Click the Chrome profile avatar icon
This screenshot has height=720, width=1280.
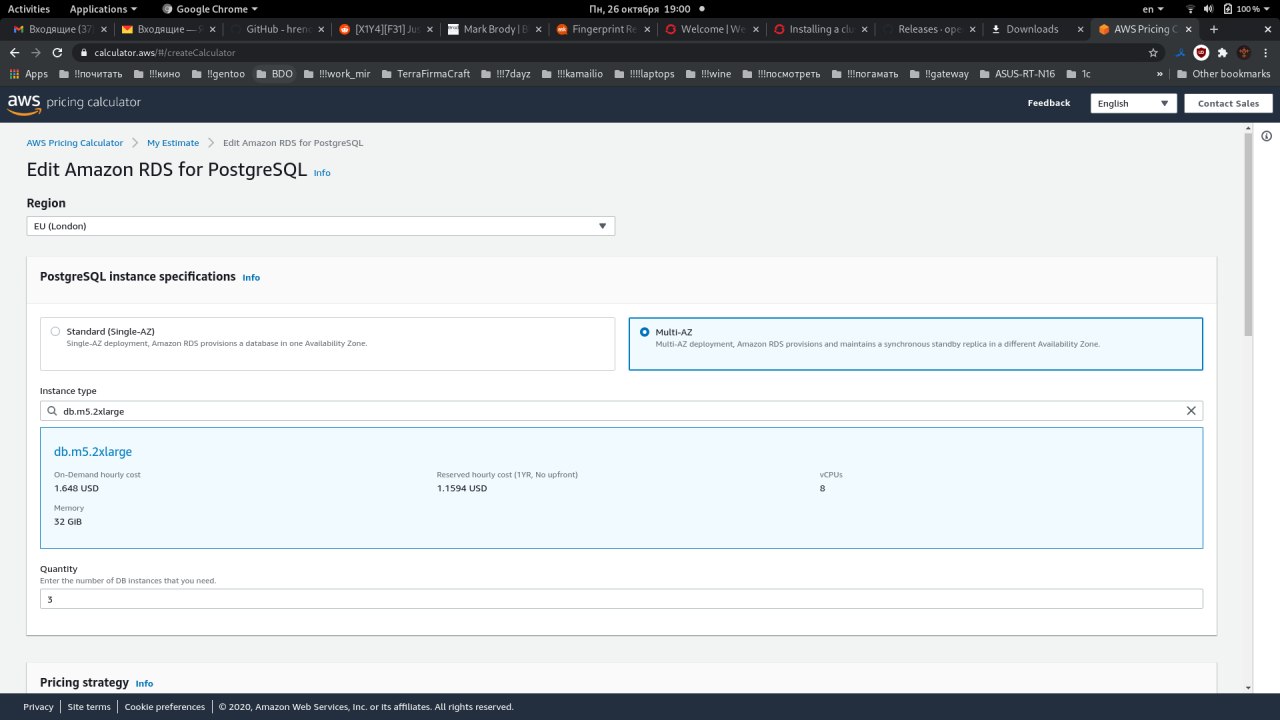1244,52
